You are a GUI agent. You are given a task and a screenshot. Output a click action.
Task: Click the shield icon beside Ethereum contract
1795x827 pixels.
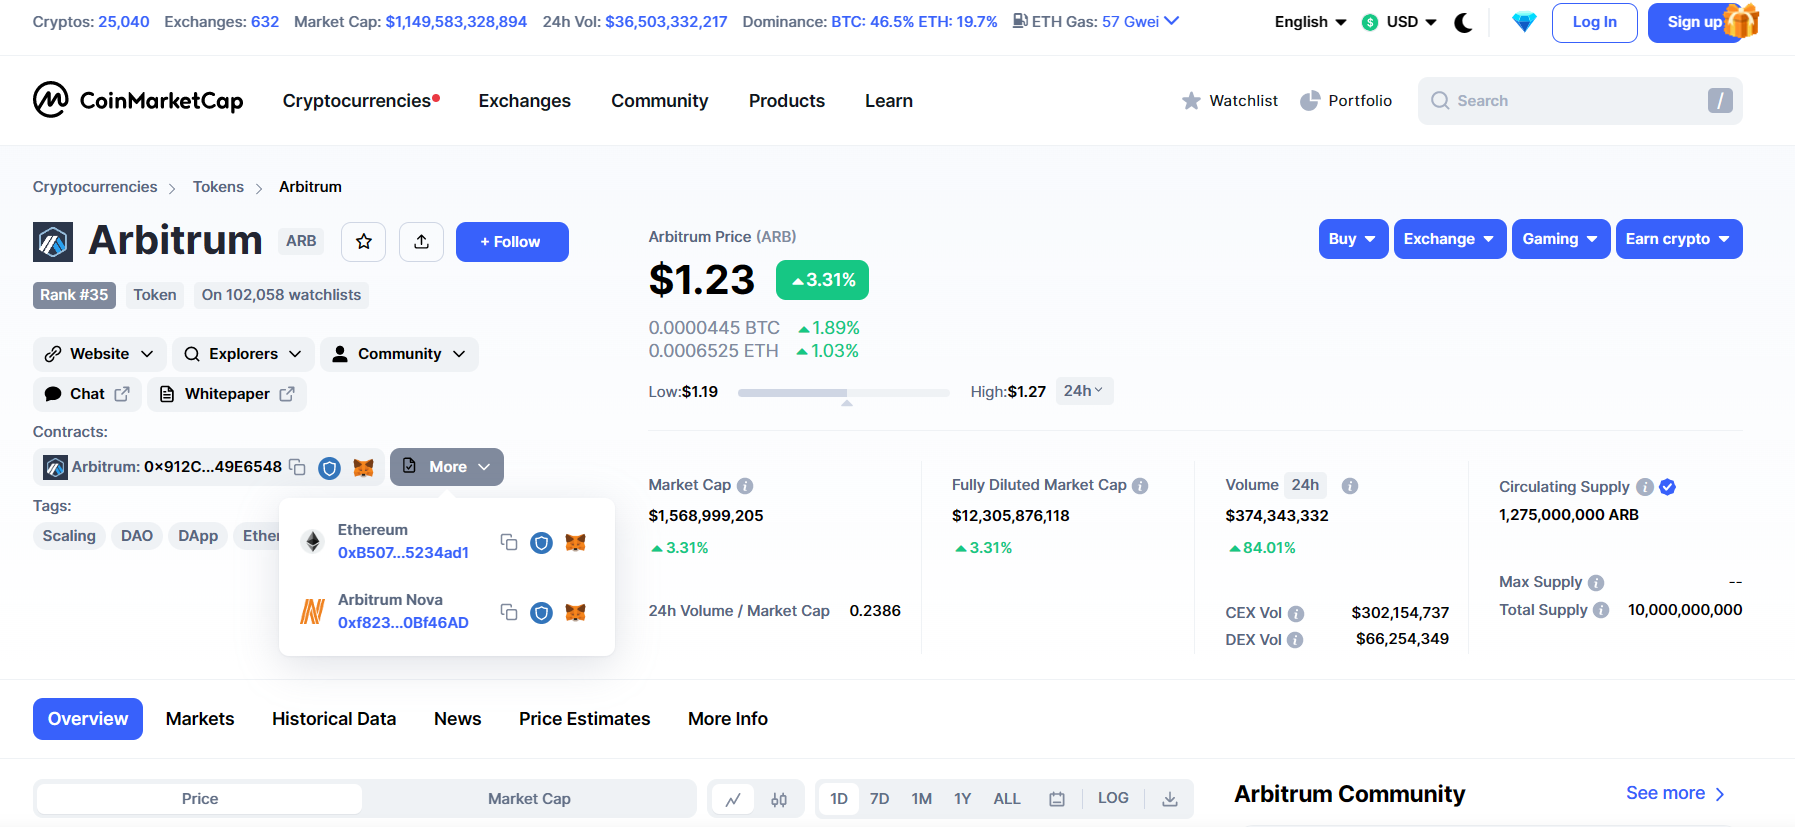pos(541,543)
